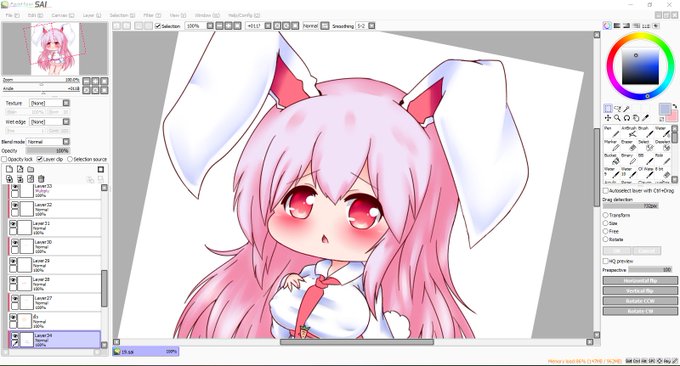Click the Rotate CCW button
Viewport: 680px width, 366px height.
640,301
